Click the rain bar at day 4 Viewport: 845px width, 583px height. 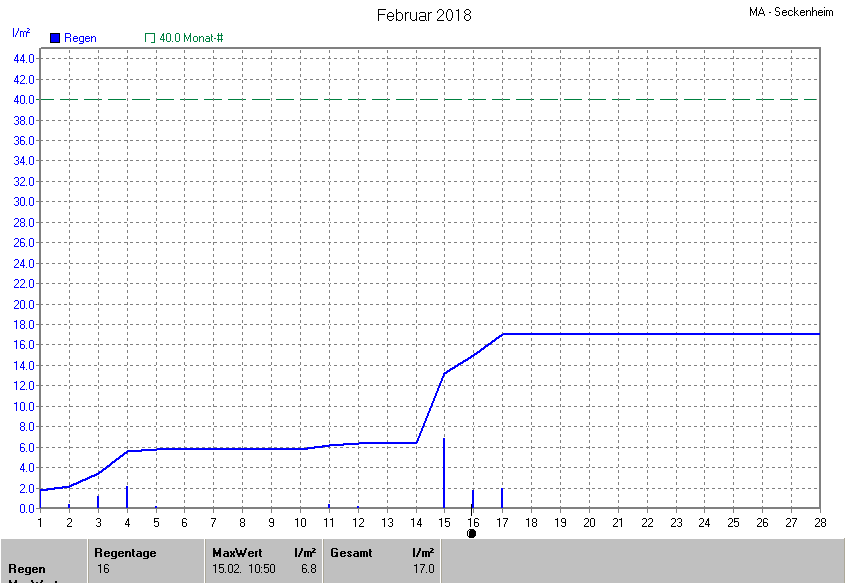tap(127, 497)
